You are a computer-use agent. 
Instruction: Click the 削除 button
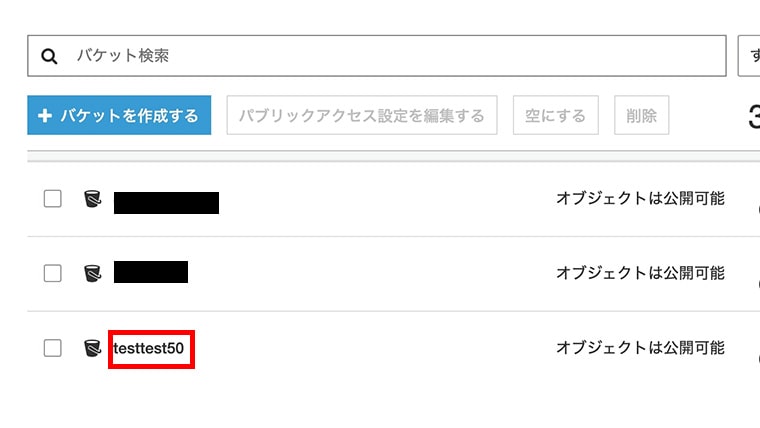click(x=641, y=115)
